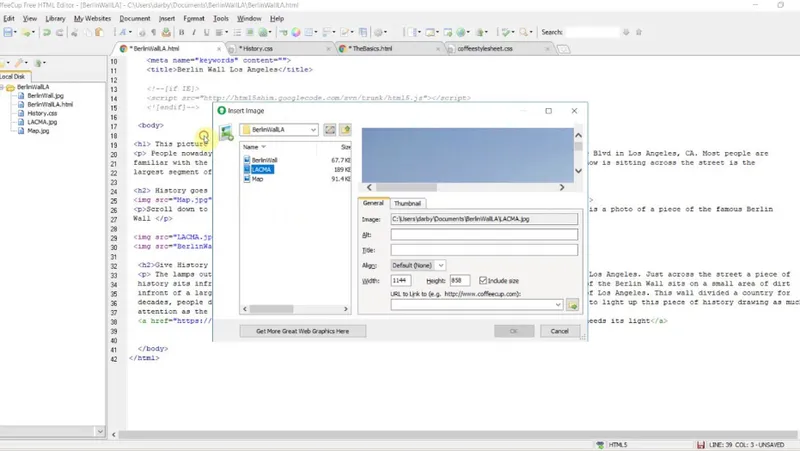The width and height of the screenshot is (800, 451).
Task: Open the BerlinWallLA folder dropdown
Action: click(279, 130)
